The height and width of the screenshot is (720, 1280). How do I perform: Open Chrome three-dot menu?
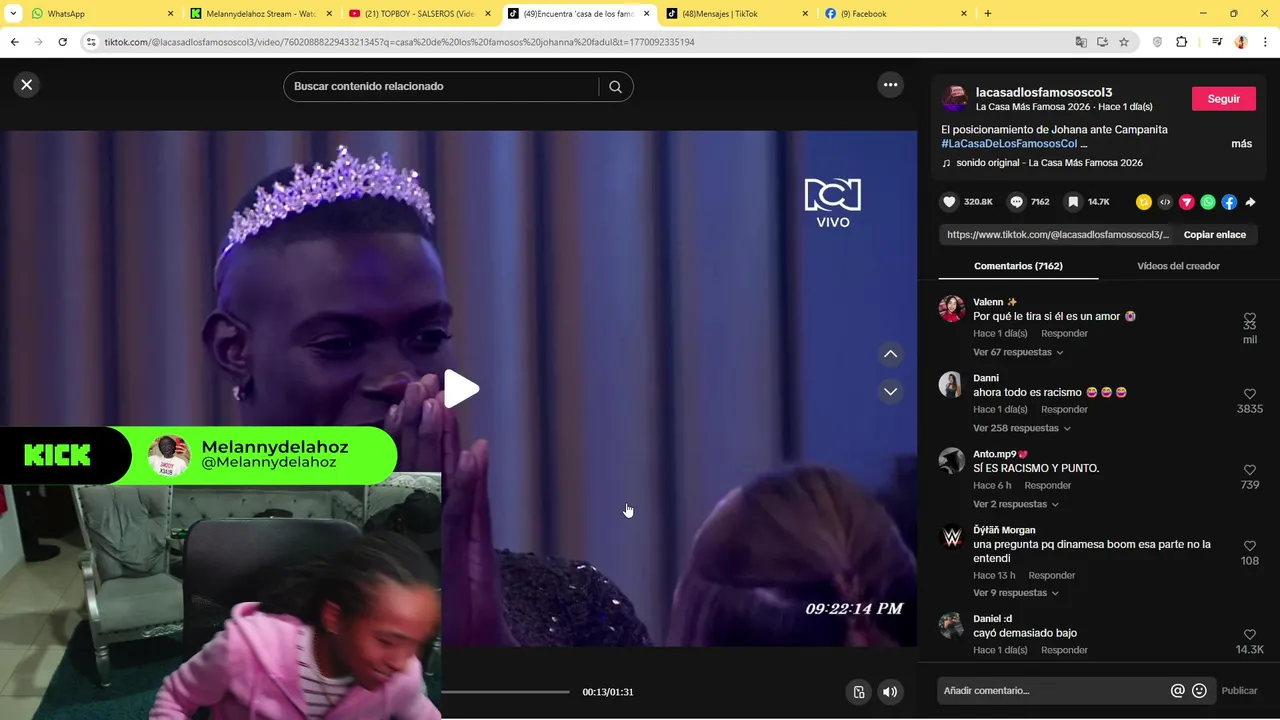[x=1266, y=42]
